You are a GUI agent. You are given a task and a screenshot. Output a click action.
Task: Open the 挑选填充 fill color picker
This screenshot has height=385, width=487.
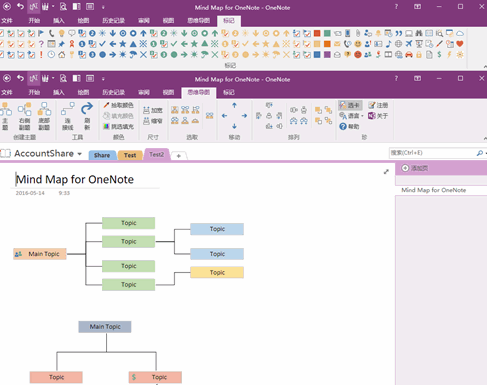pos(118,126)
